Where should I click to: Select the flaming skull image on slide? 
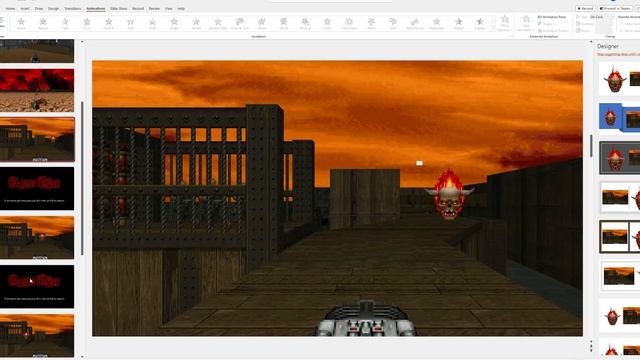[x=449, y=195]
